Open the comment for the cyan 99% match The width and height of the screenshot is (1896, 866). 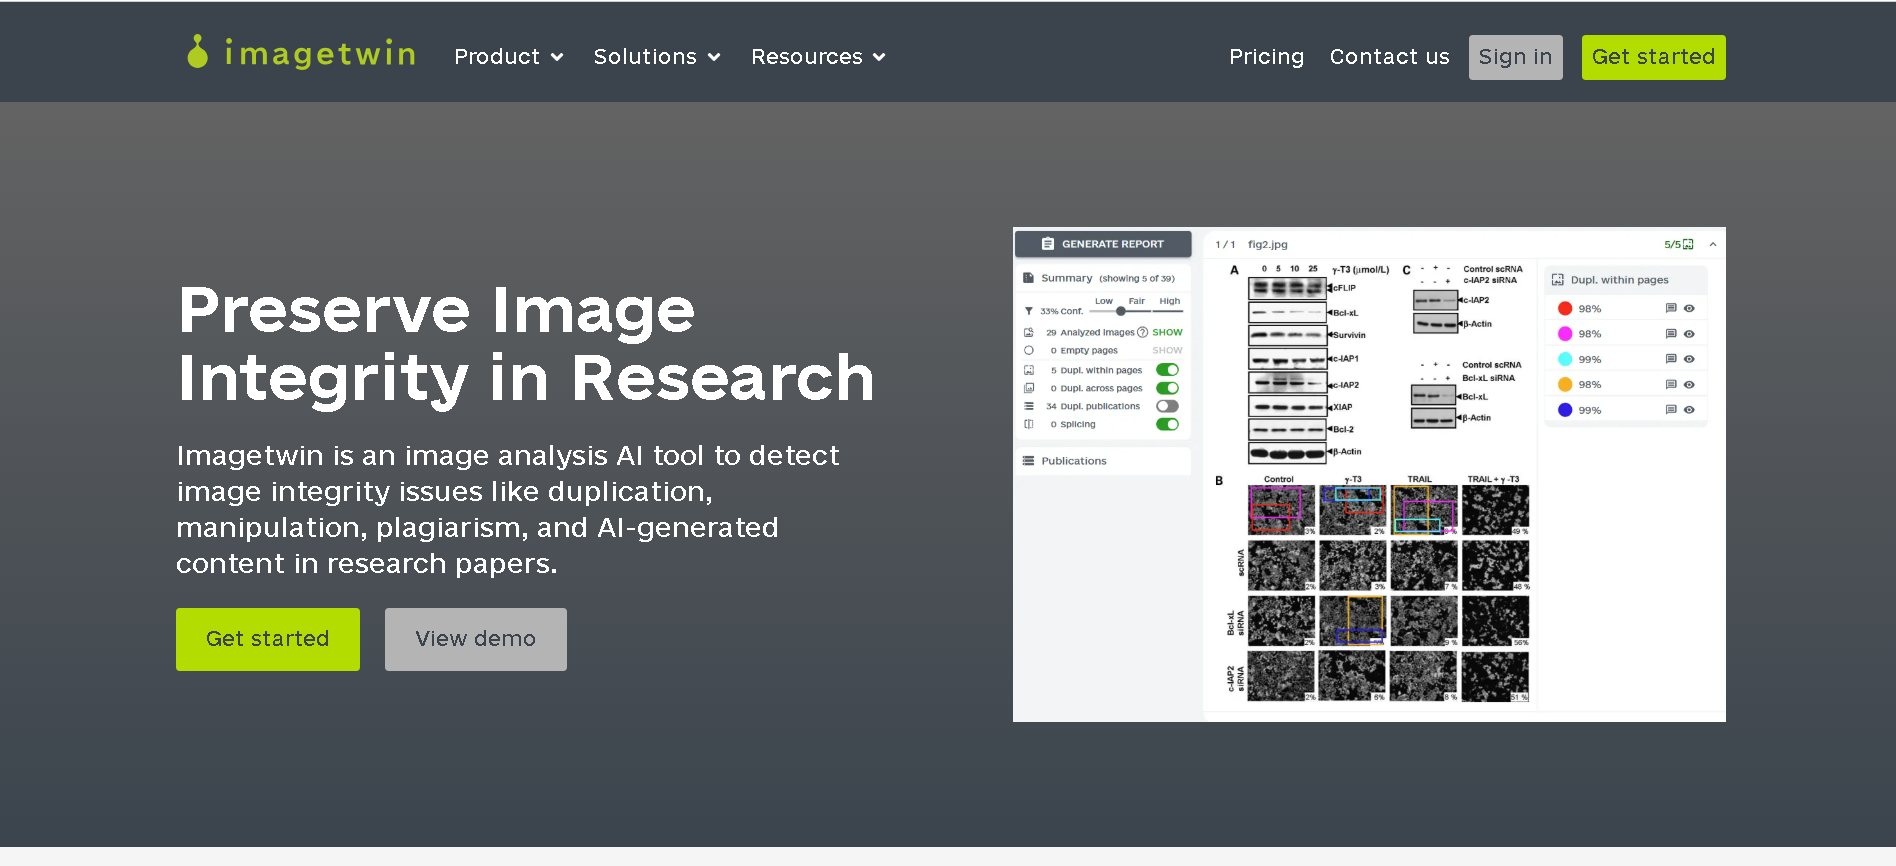[x=1671, y=359]
